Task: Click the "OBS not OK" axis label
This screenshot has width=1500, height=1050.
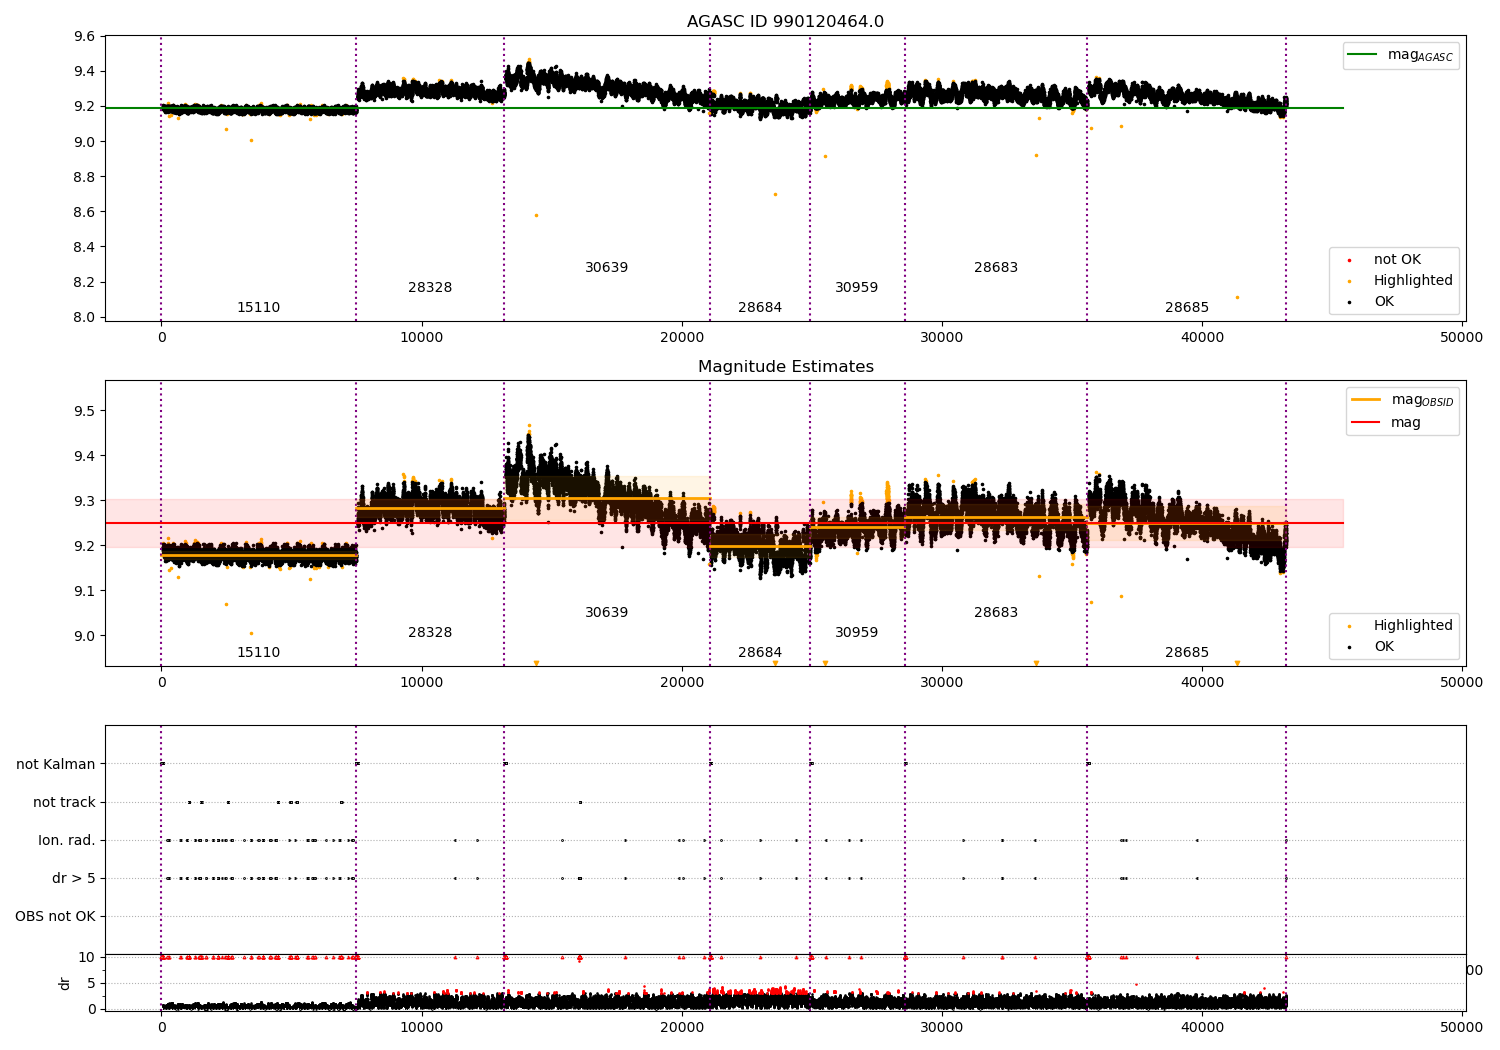Action: pos(56,916)
